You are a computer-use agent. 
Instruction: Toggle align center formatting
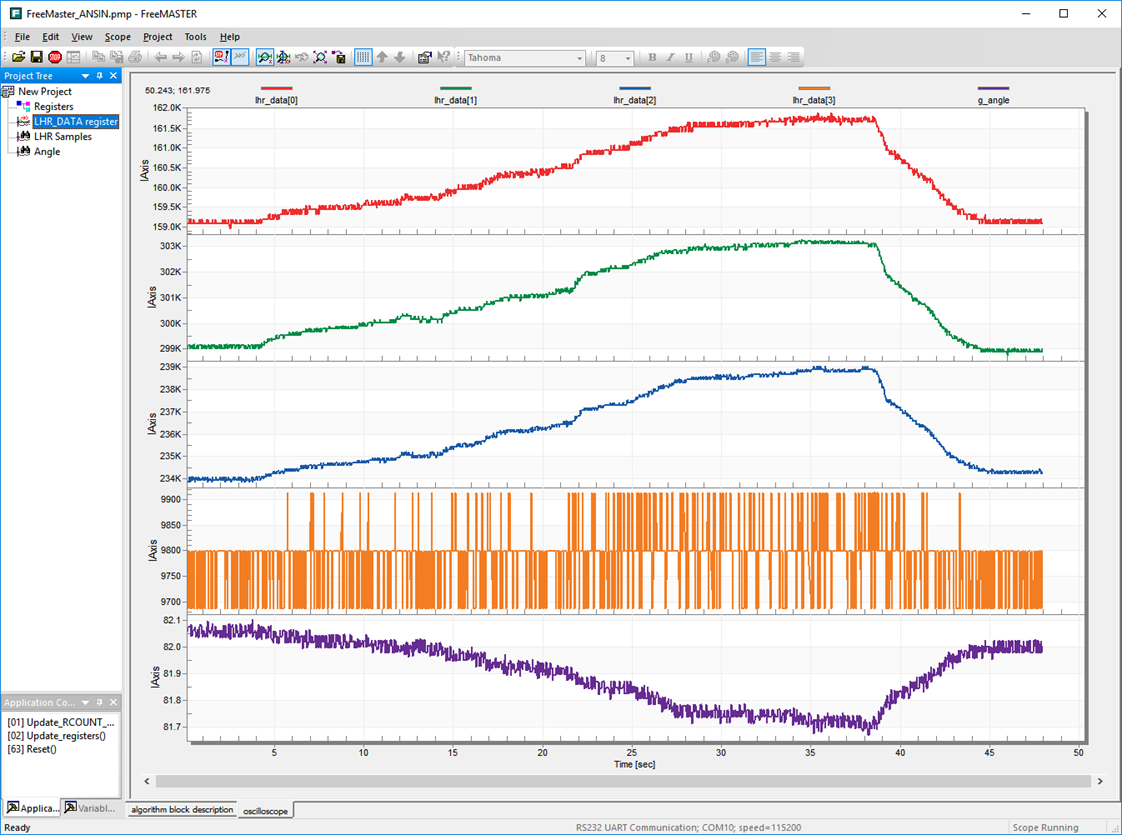coord(775,57)
